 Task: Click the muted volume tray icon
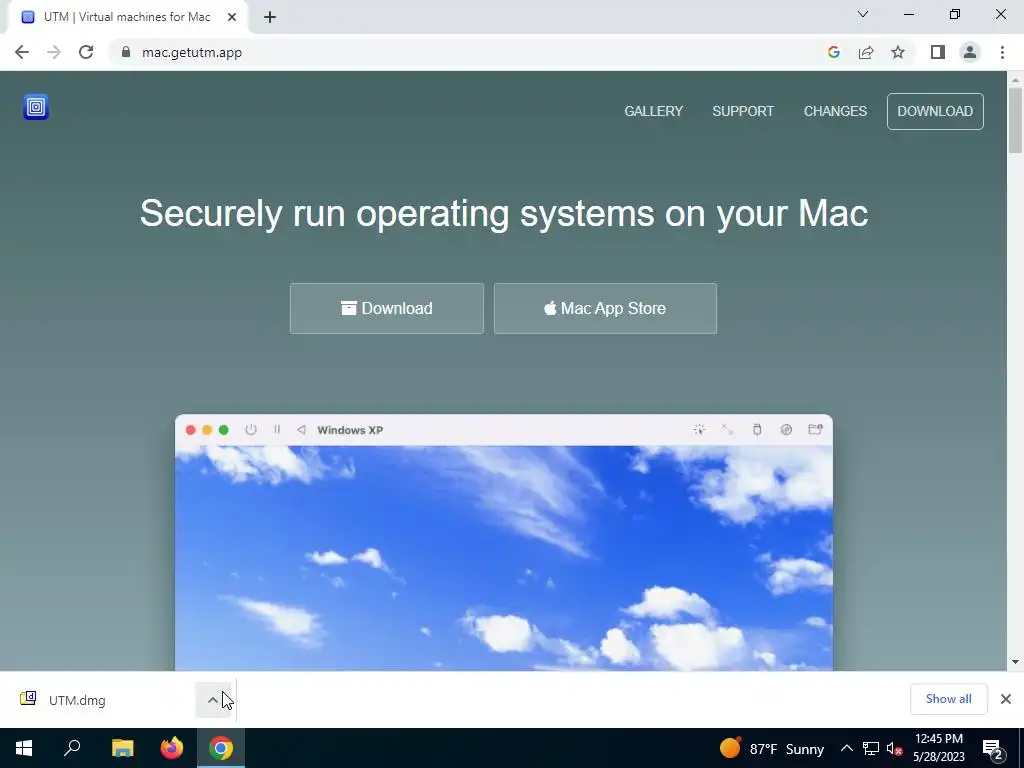[895, 748]
